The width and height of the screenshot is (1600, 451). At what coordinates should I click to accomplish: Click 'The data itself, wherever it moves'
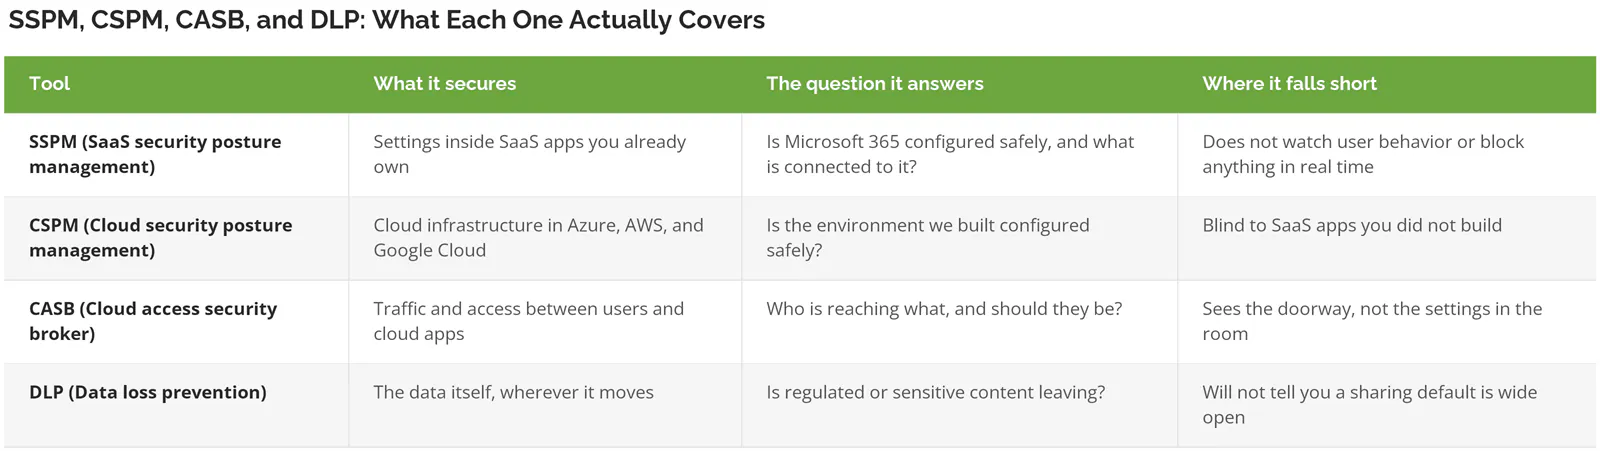tap(513, 392)
